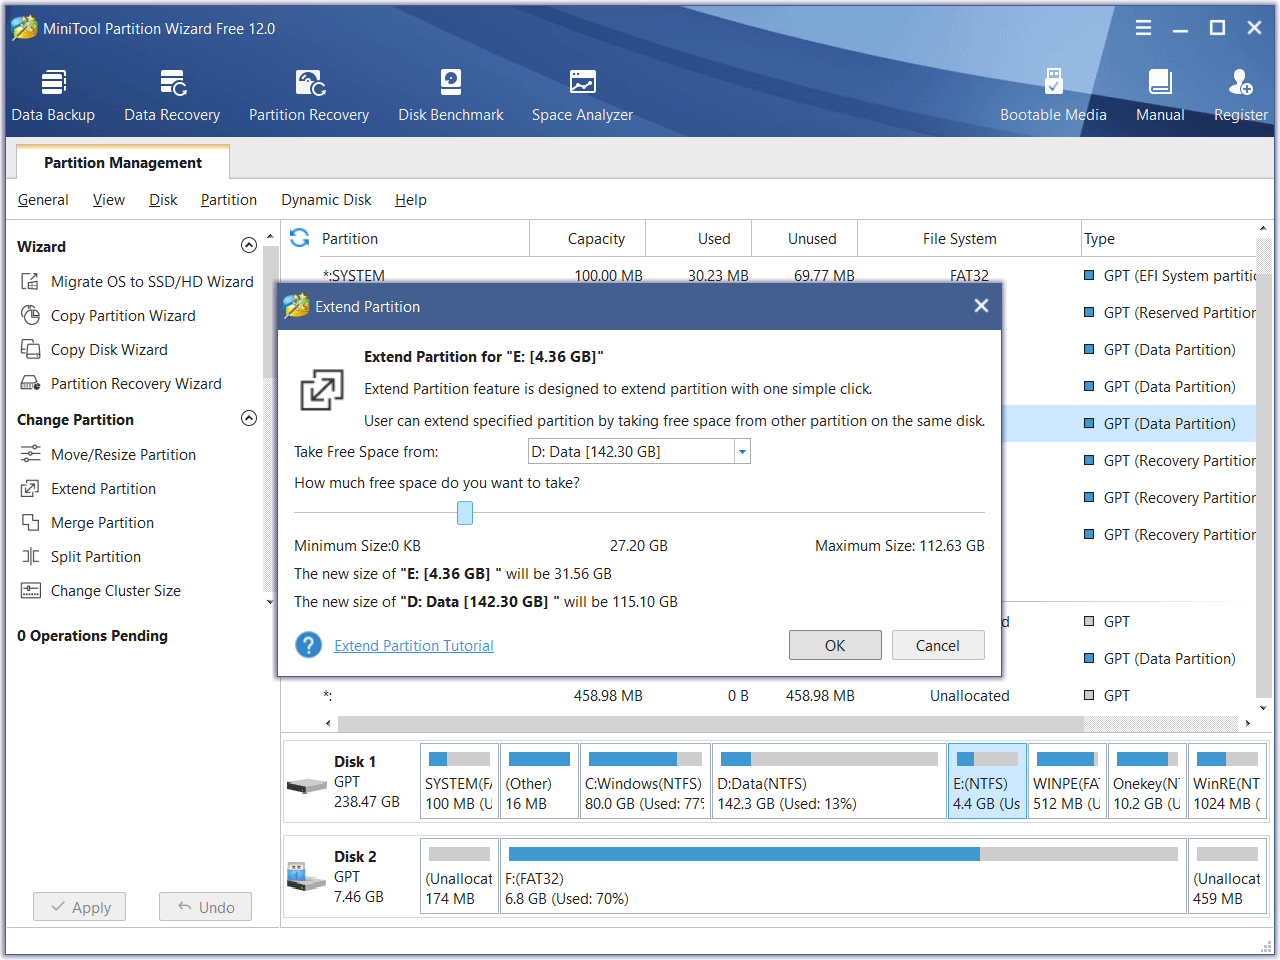Open the hamburger menu in the title bar
The image size is (1280, 960).
[x=1143, y=28]
